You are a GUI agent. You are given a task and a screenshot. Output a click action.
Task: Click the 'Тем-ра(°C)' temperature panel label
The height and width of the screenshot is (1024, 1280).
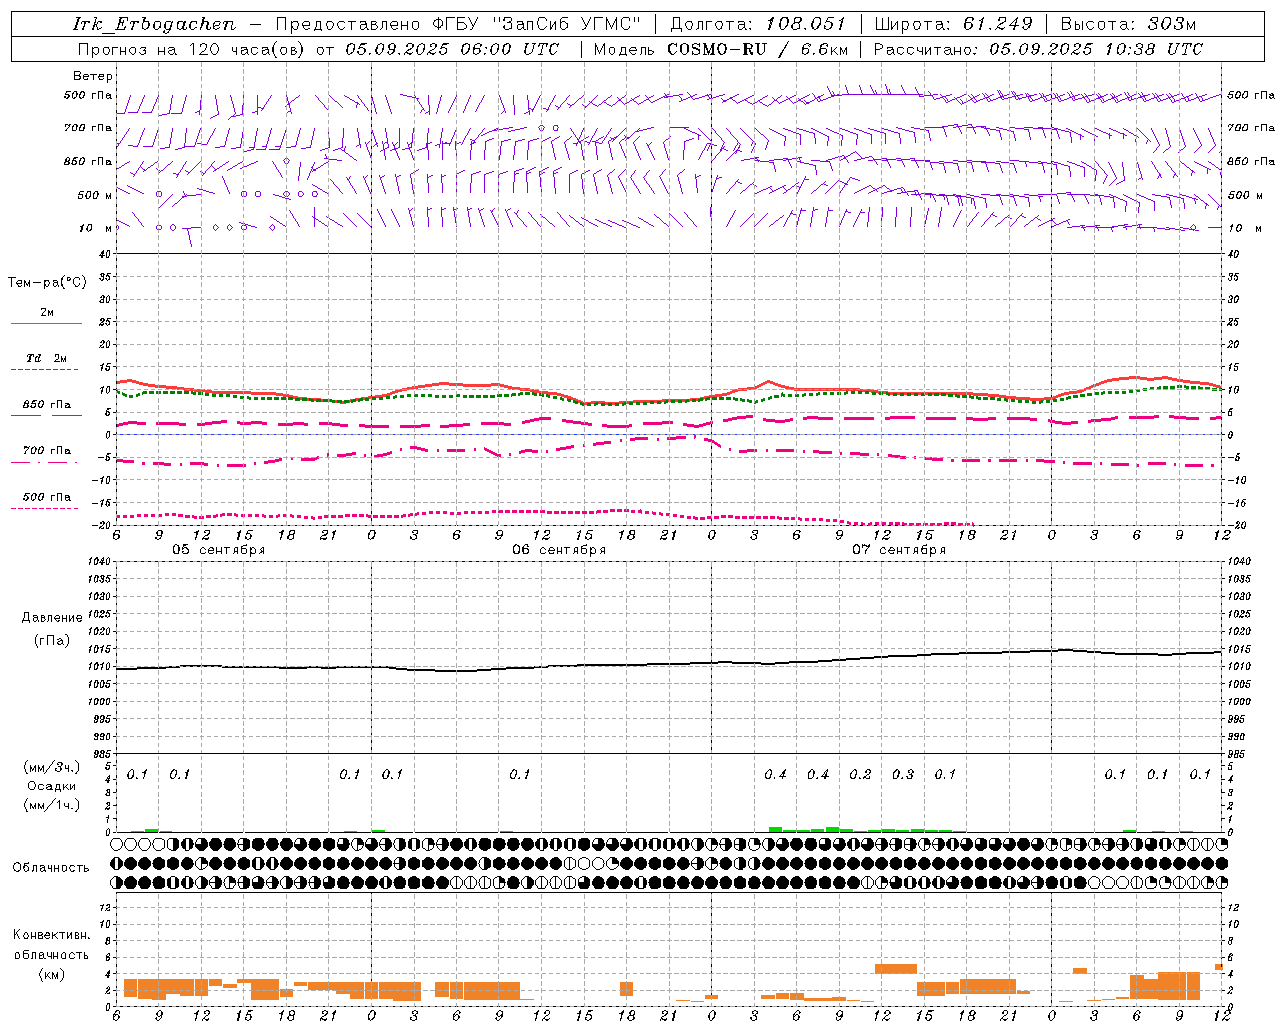click(x=47, y=283)
